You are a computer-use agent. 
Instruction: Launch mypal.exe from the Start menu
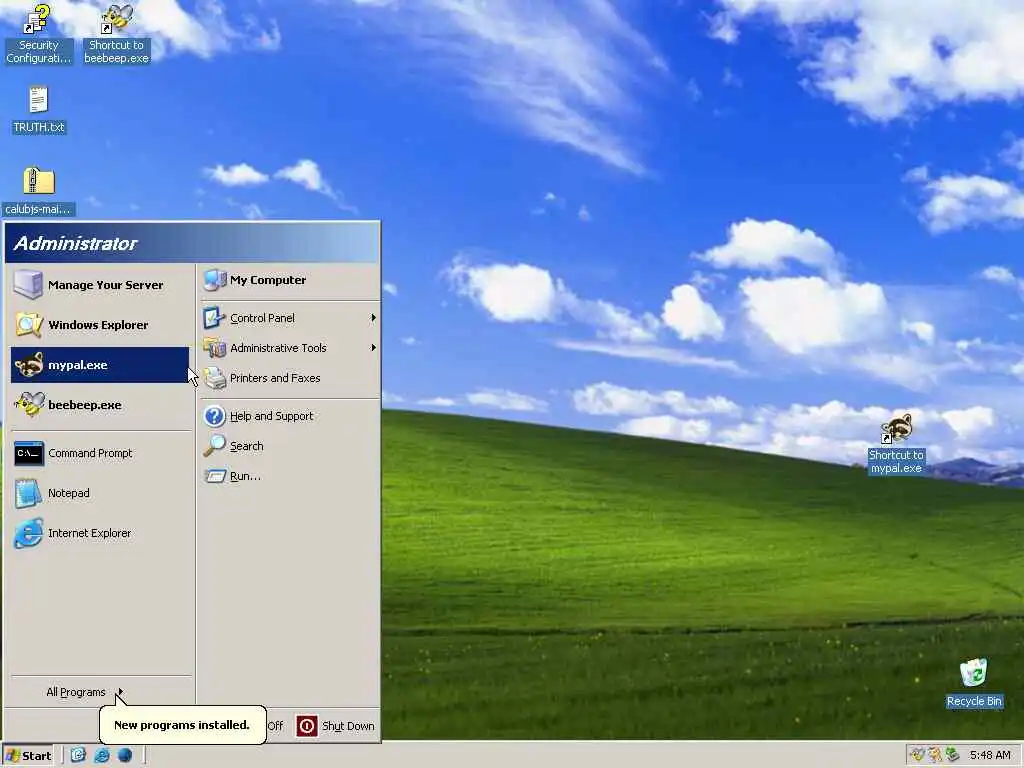coord(100,364)
